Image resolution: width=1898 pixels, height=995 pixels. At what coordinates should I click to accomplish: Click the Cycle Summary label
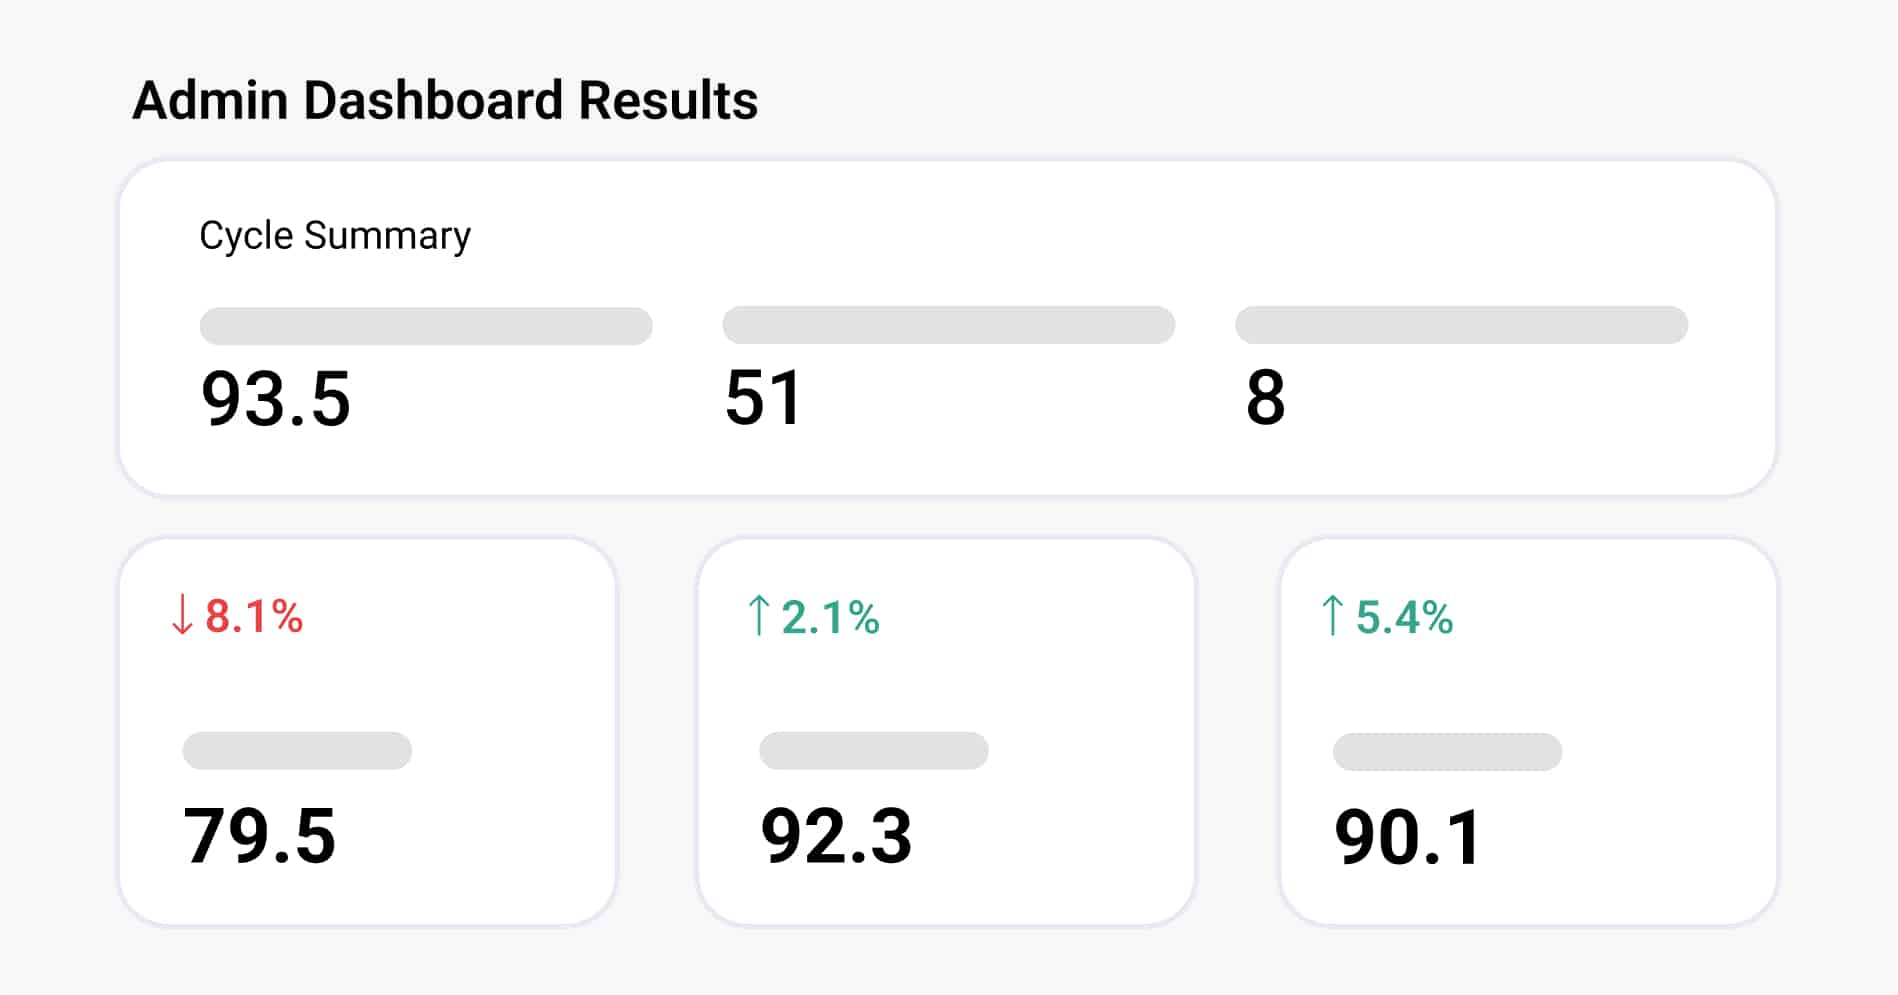point(335,236)
